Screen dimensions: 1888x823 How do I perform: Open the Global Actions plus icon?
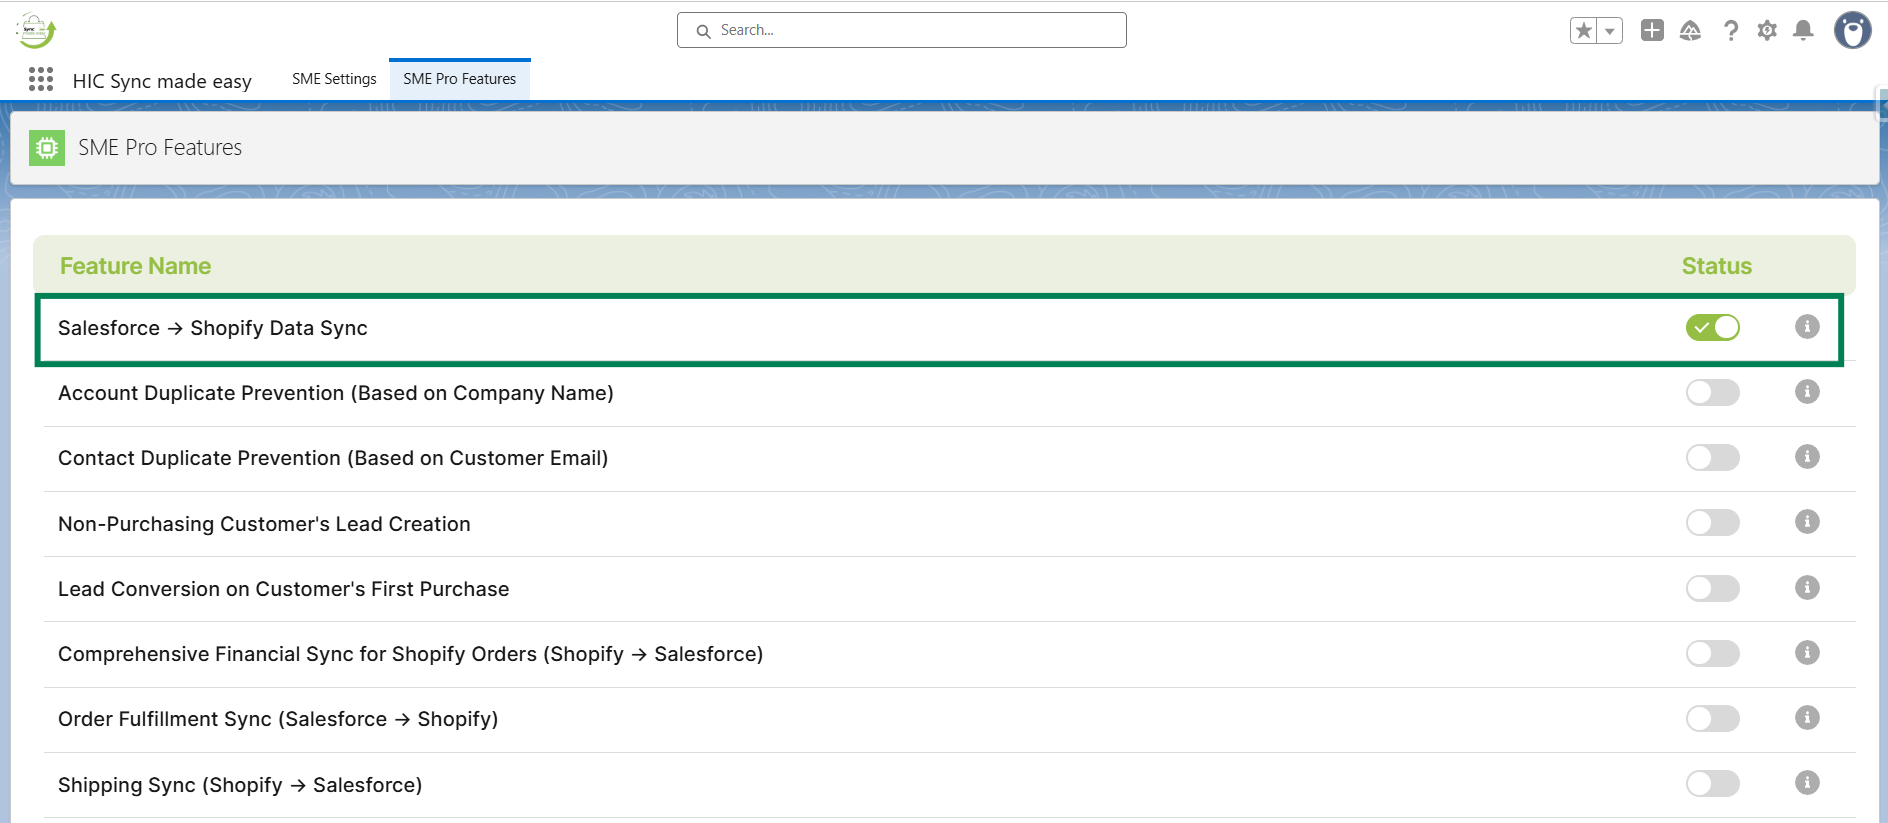pyautogui.click(x=1652, y=31)
